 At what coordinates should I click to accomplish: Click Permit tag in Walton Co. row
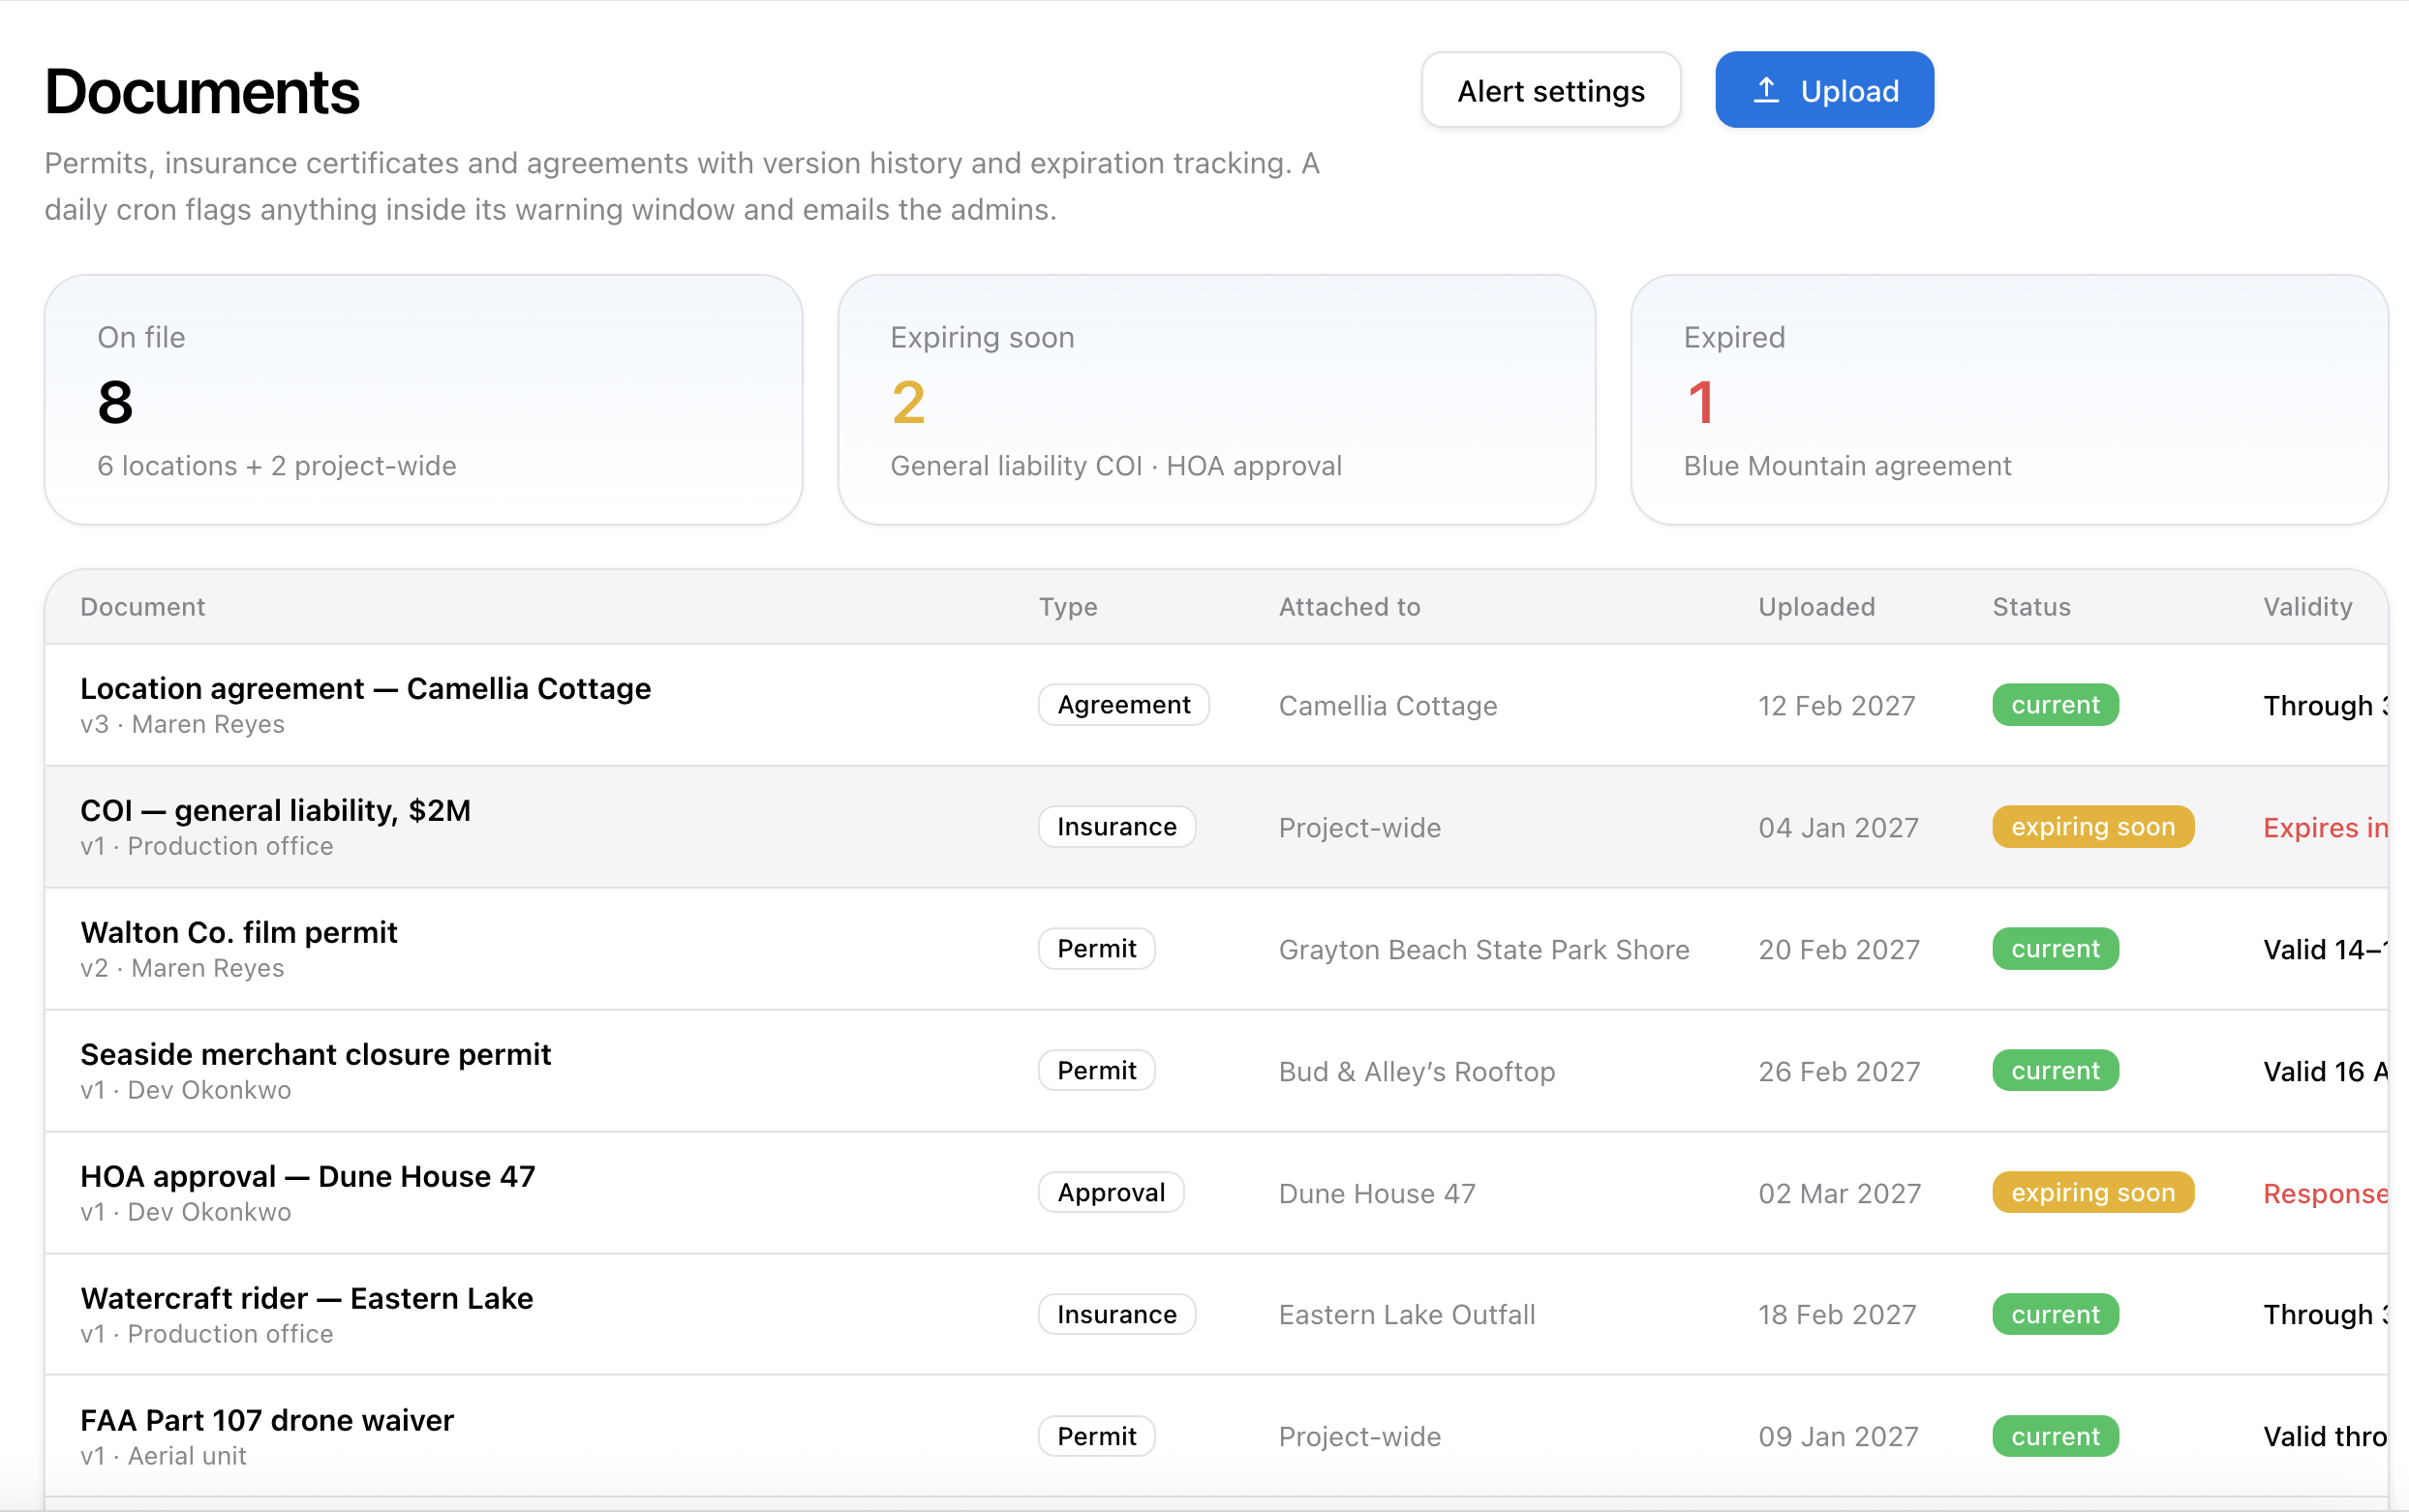1096,948
